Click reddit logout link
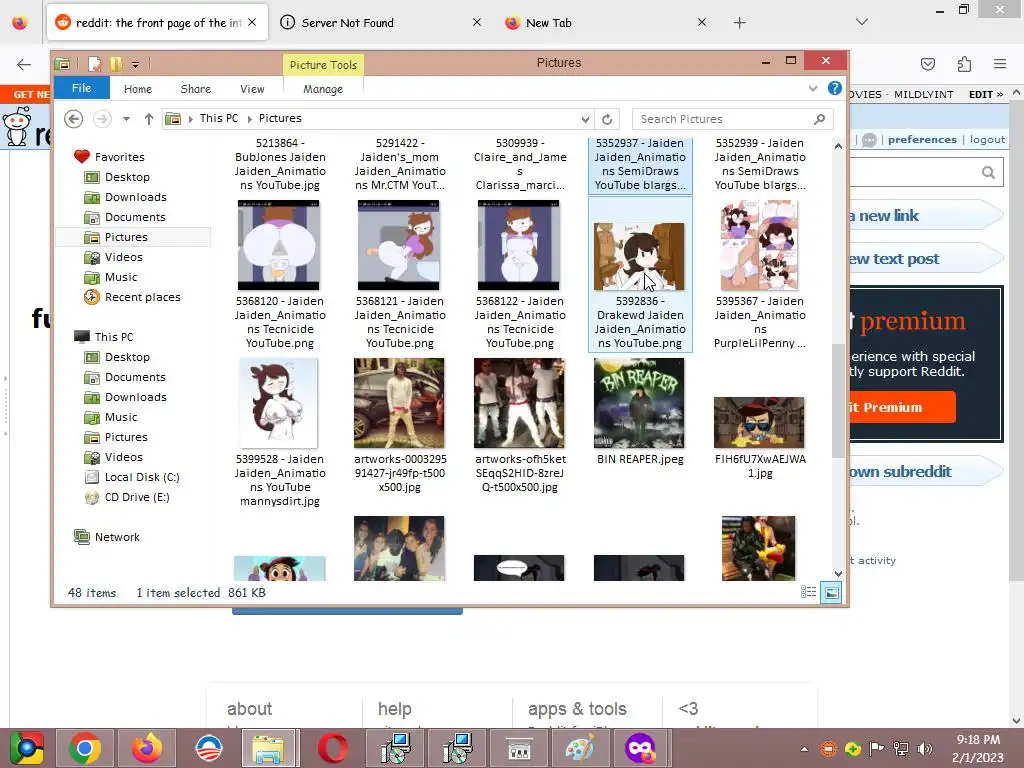The image size is (1024, 768). [987, 139]
